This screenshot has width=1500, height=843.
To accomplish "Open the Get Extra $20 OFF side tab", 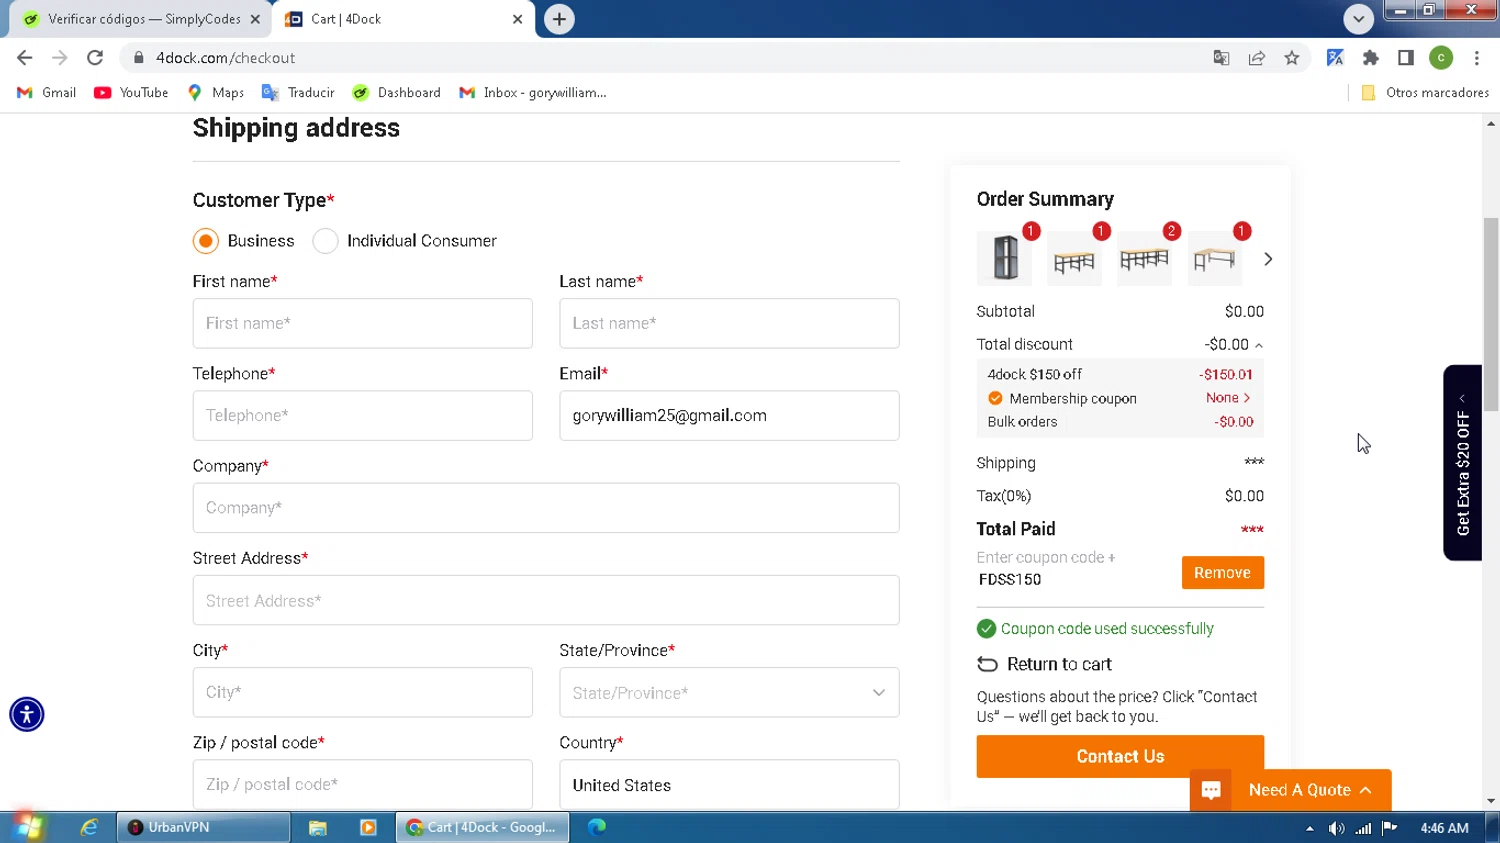I will (1462, 463).
